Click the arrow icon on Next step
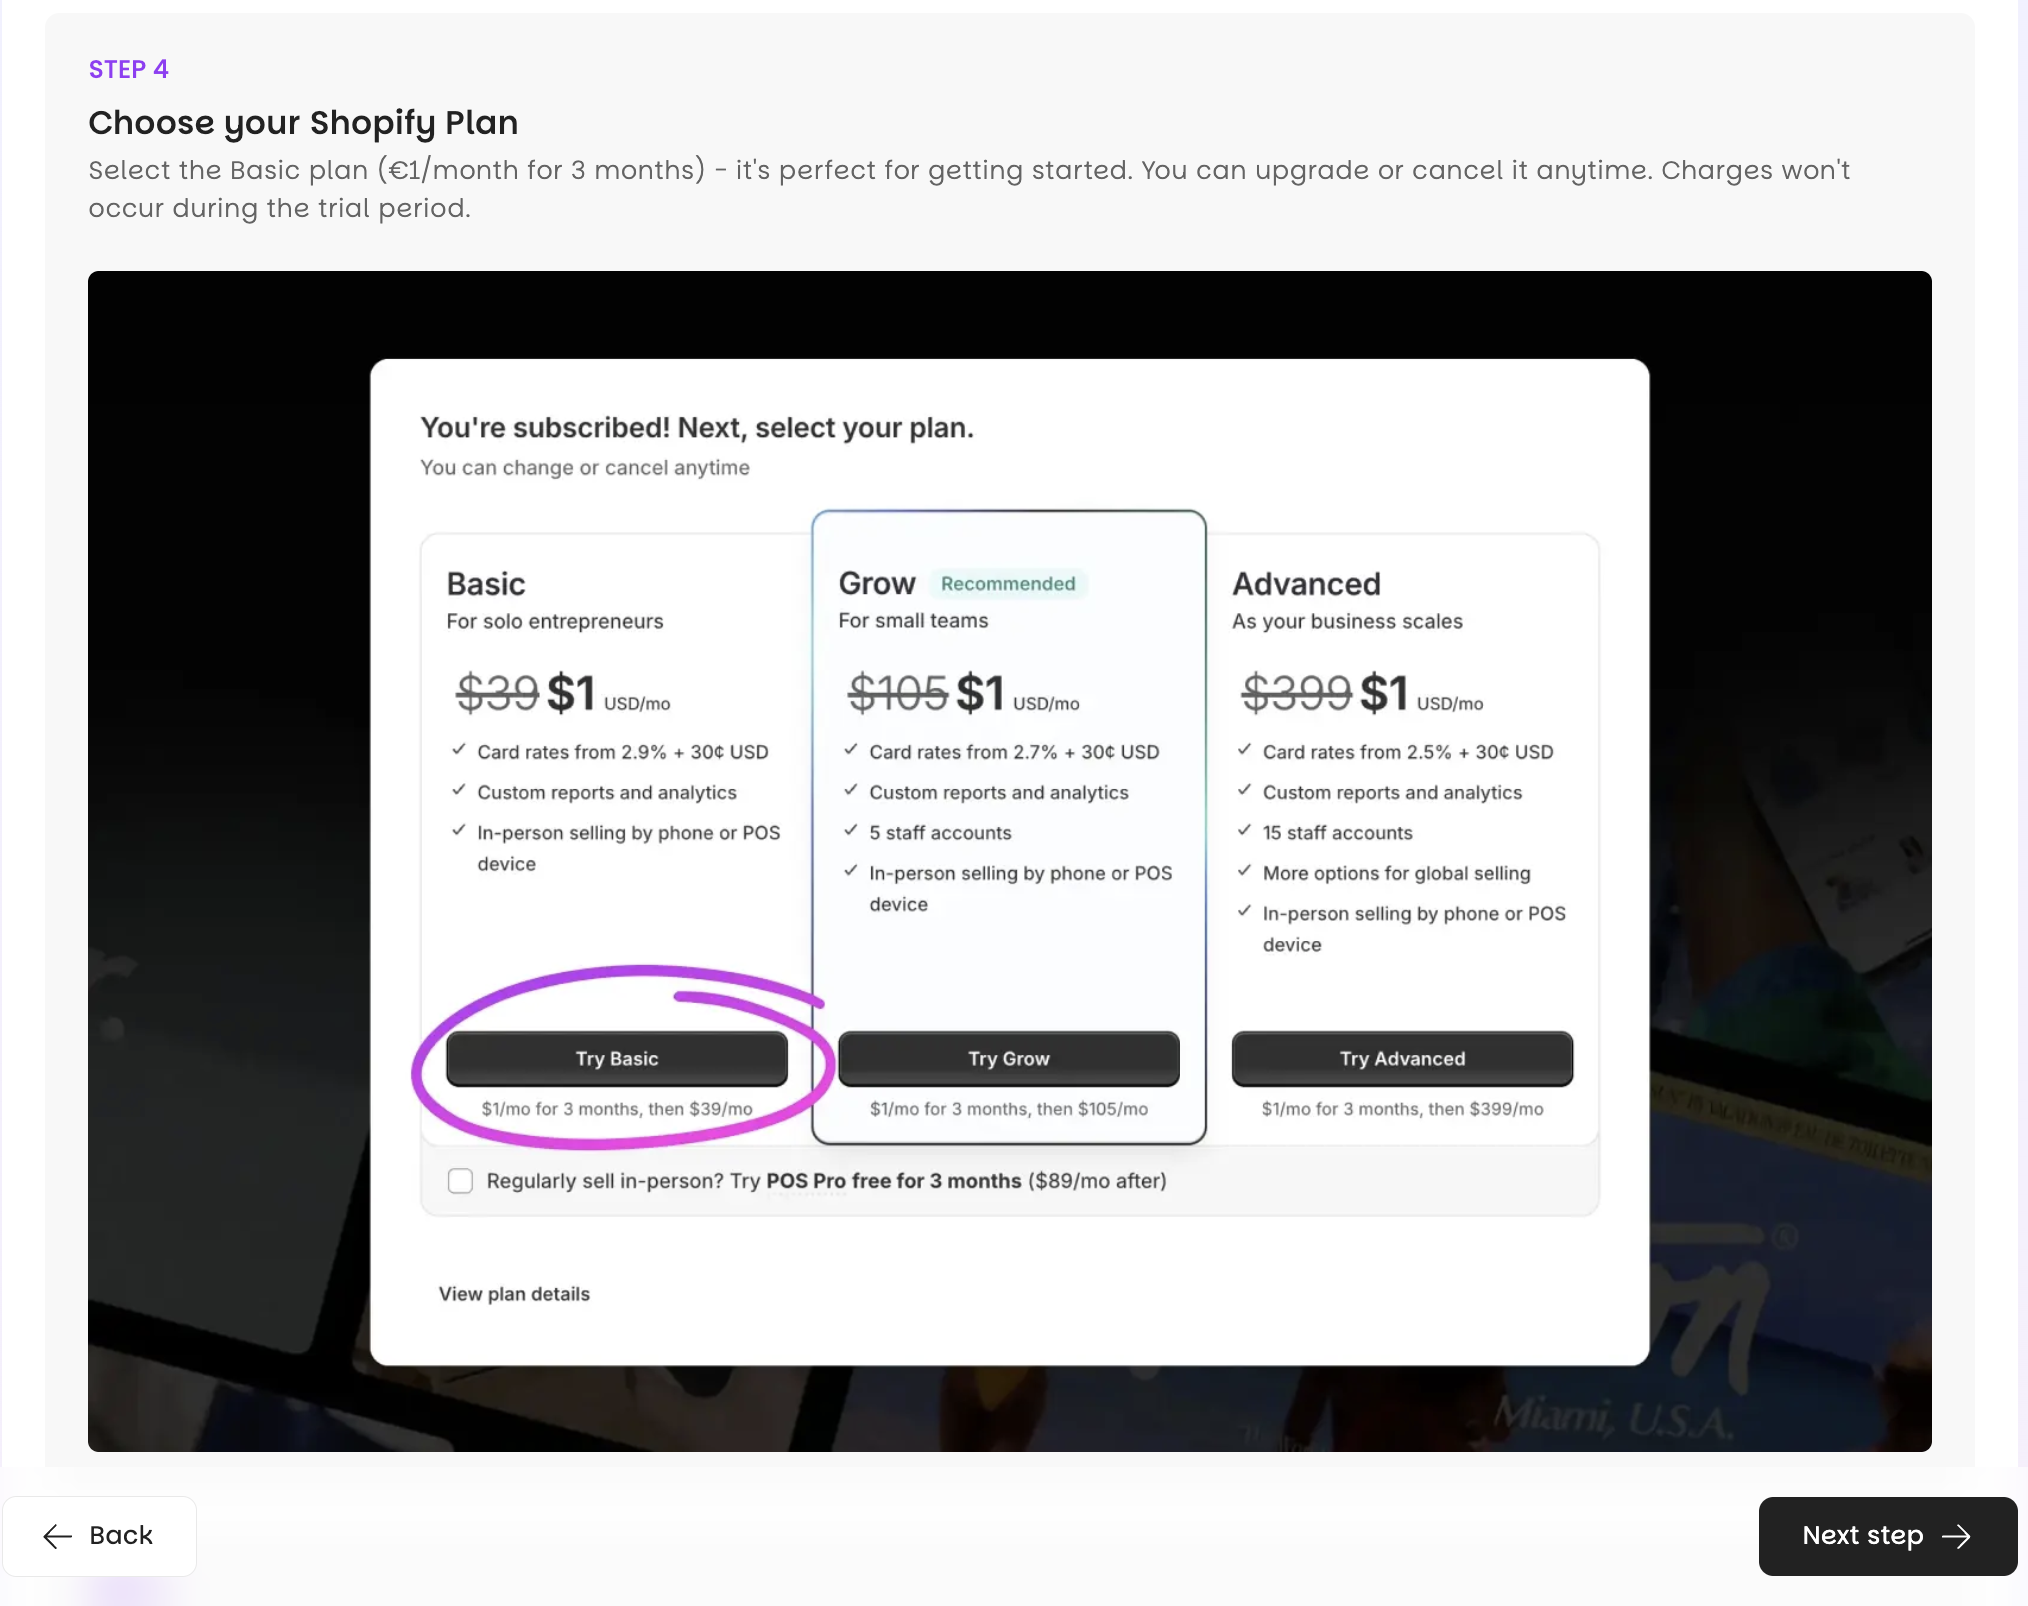 coord(1956,1536)
